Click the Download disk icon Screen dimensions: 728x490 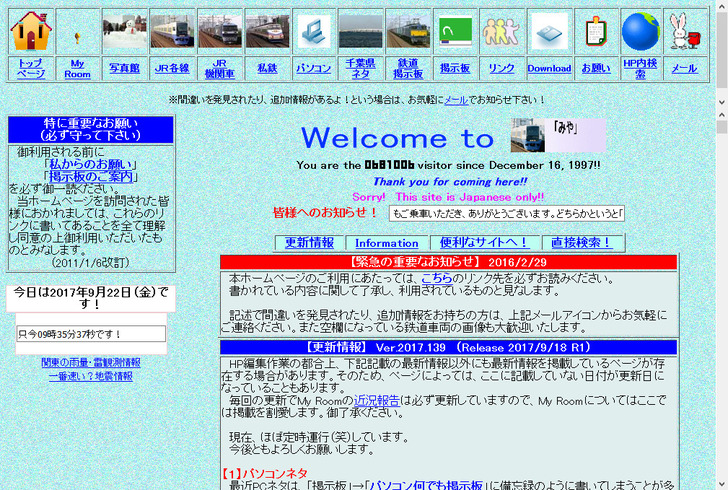pos(549,31)
